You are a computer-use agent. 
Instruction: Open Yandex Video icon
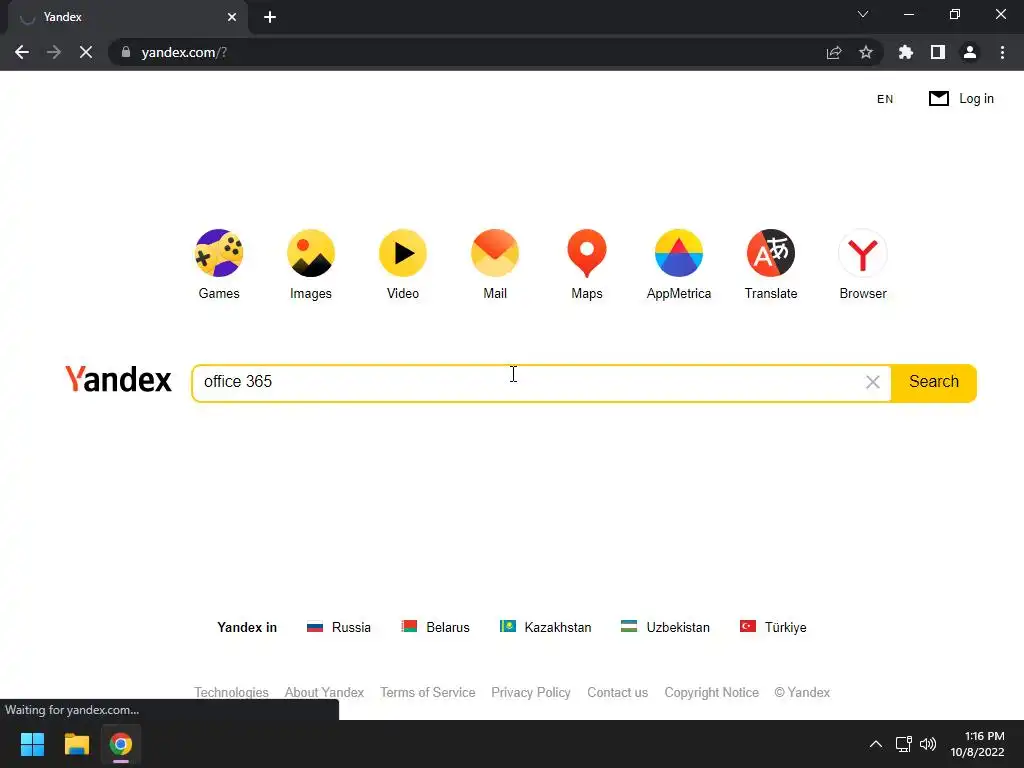click(x=403, y=253)
